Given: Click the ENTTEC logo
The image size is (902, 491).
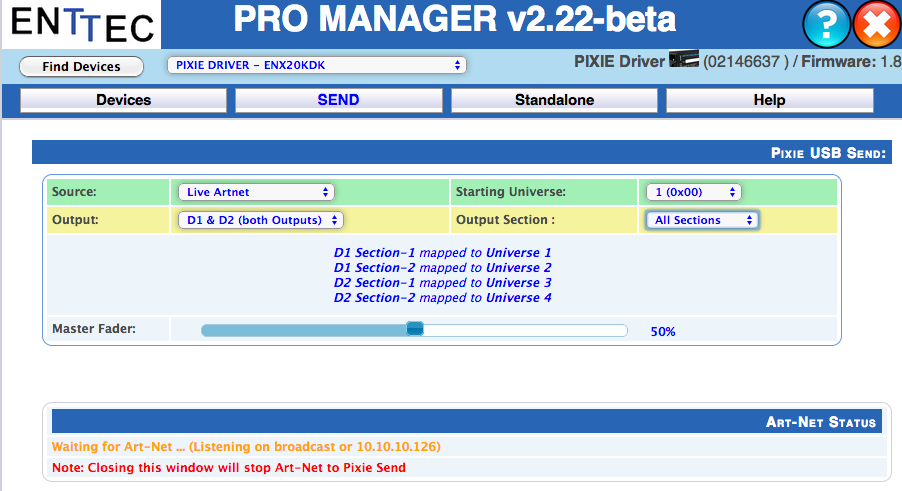Looking at the screenshot, I should click(83, 26).
